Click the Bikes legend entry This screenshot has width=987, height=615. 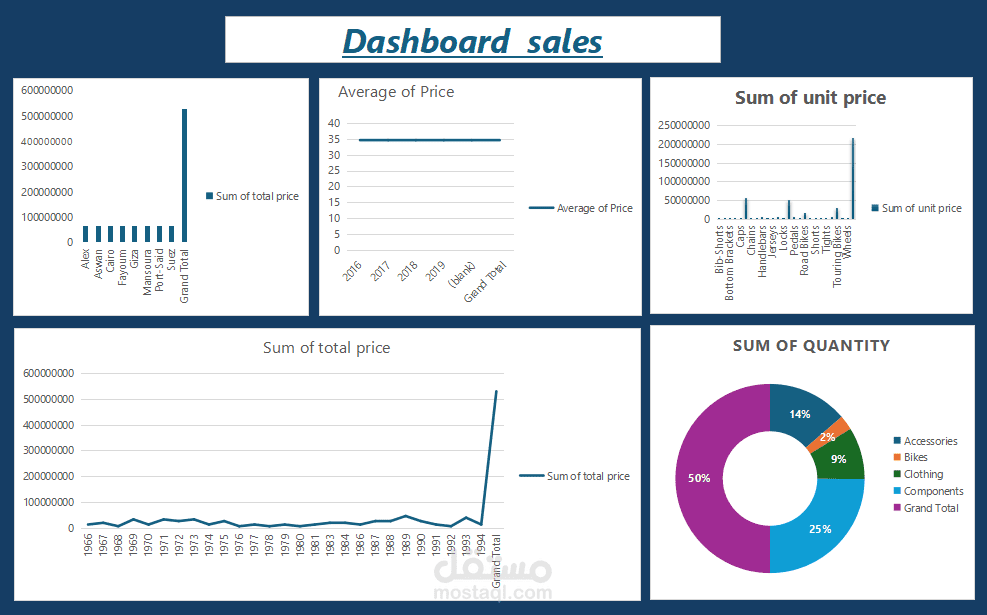(x=911, y=457)
